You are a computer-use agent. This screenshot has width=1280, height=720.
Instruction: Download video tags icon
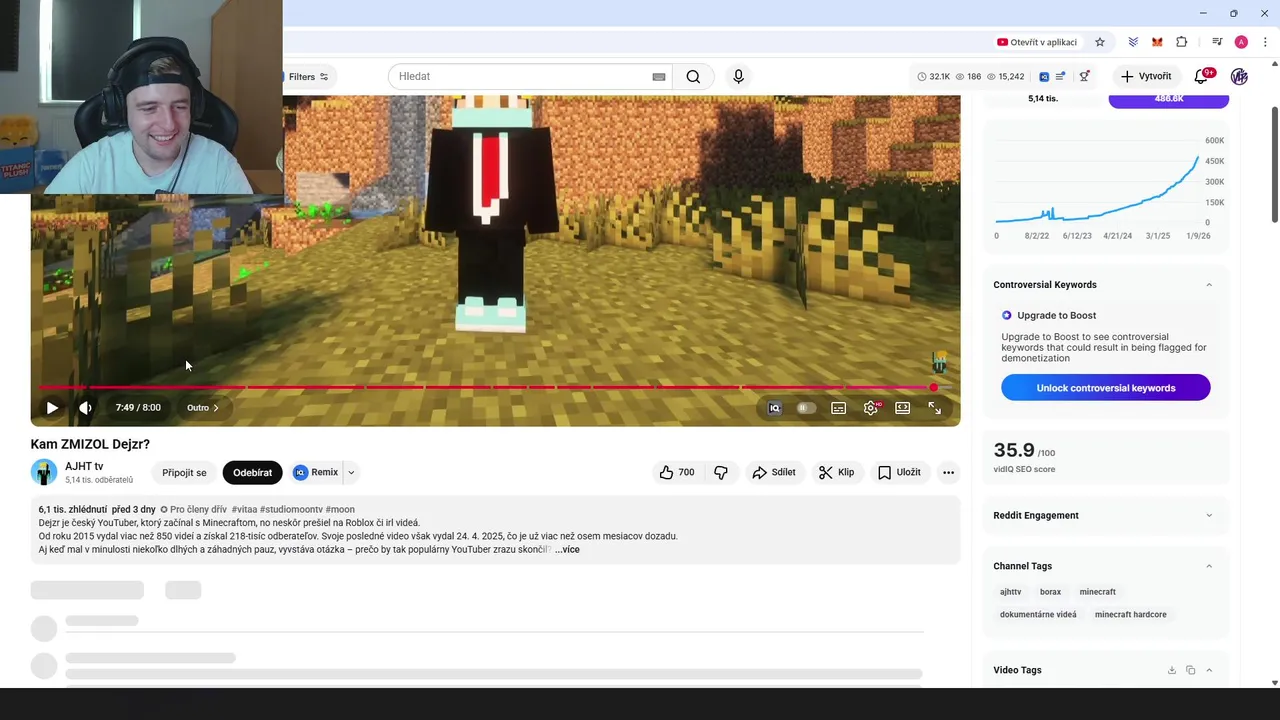(1172, 670)
